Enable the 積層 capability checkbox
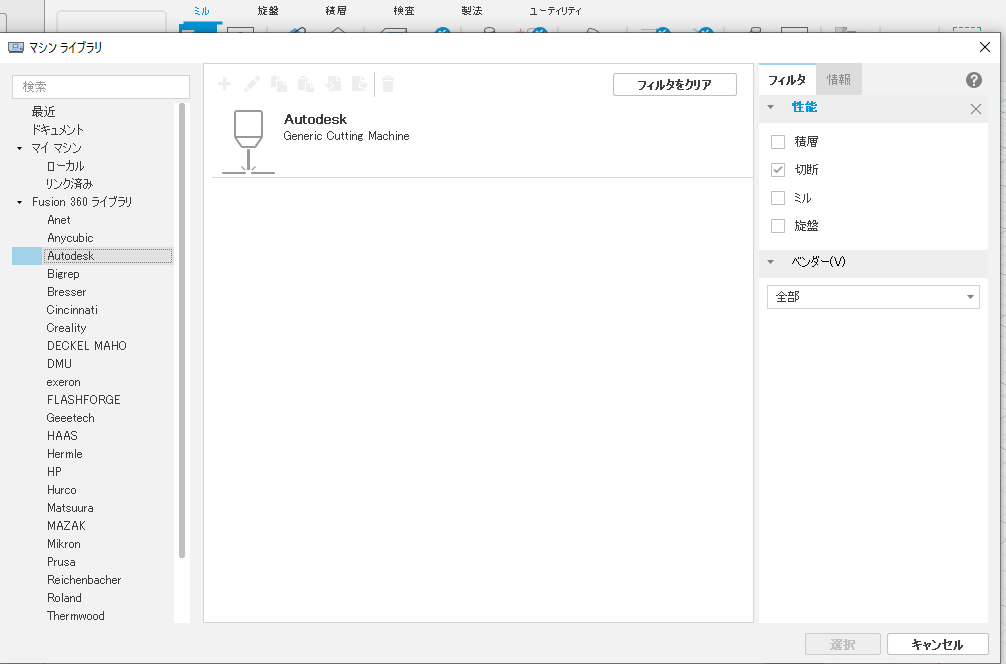 tap(778, 142)
